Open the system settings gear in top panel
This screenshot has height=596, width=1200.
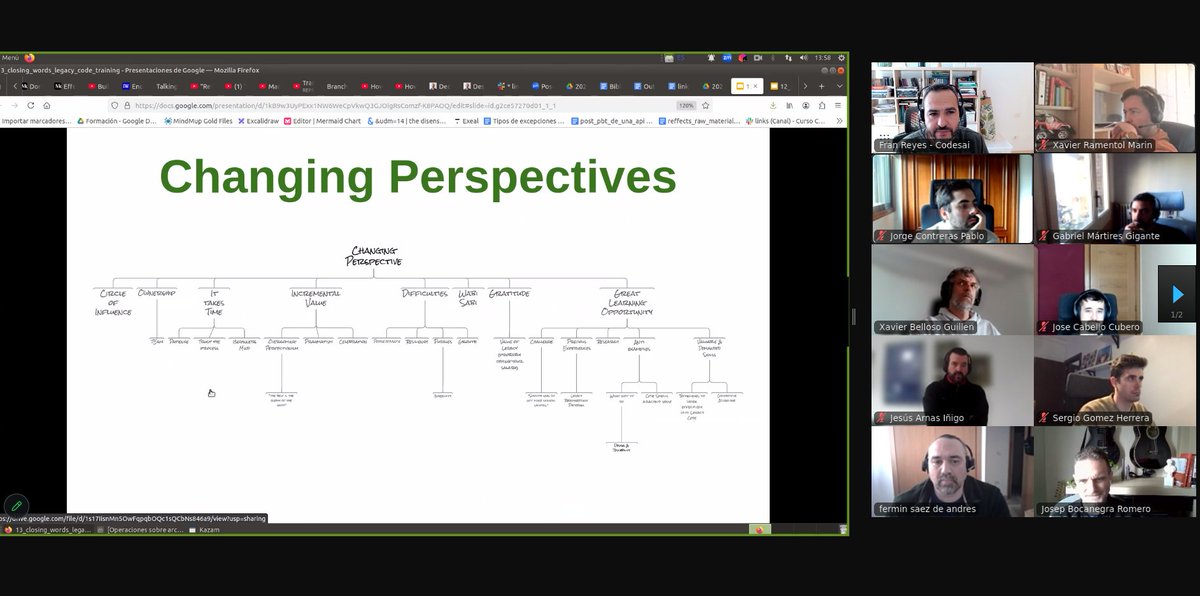coord(841,57)
